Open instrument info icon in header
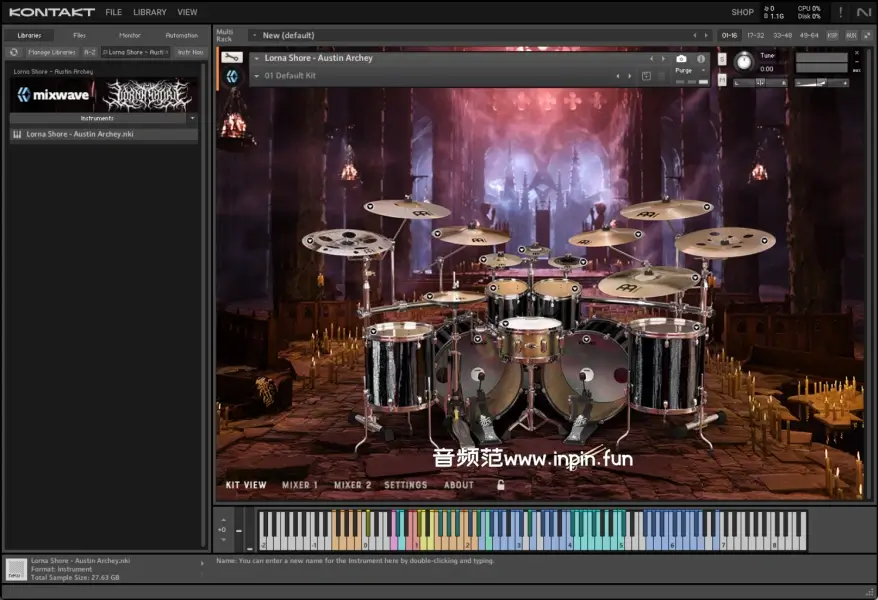878x600 pixels. point(700,59)
